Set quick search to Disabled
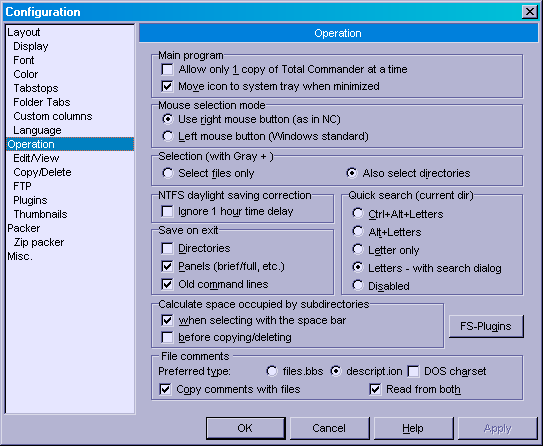 coord(357,286)
